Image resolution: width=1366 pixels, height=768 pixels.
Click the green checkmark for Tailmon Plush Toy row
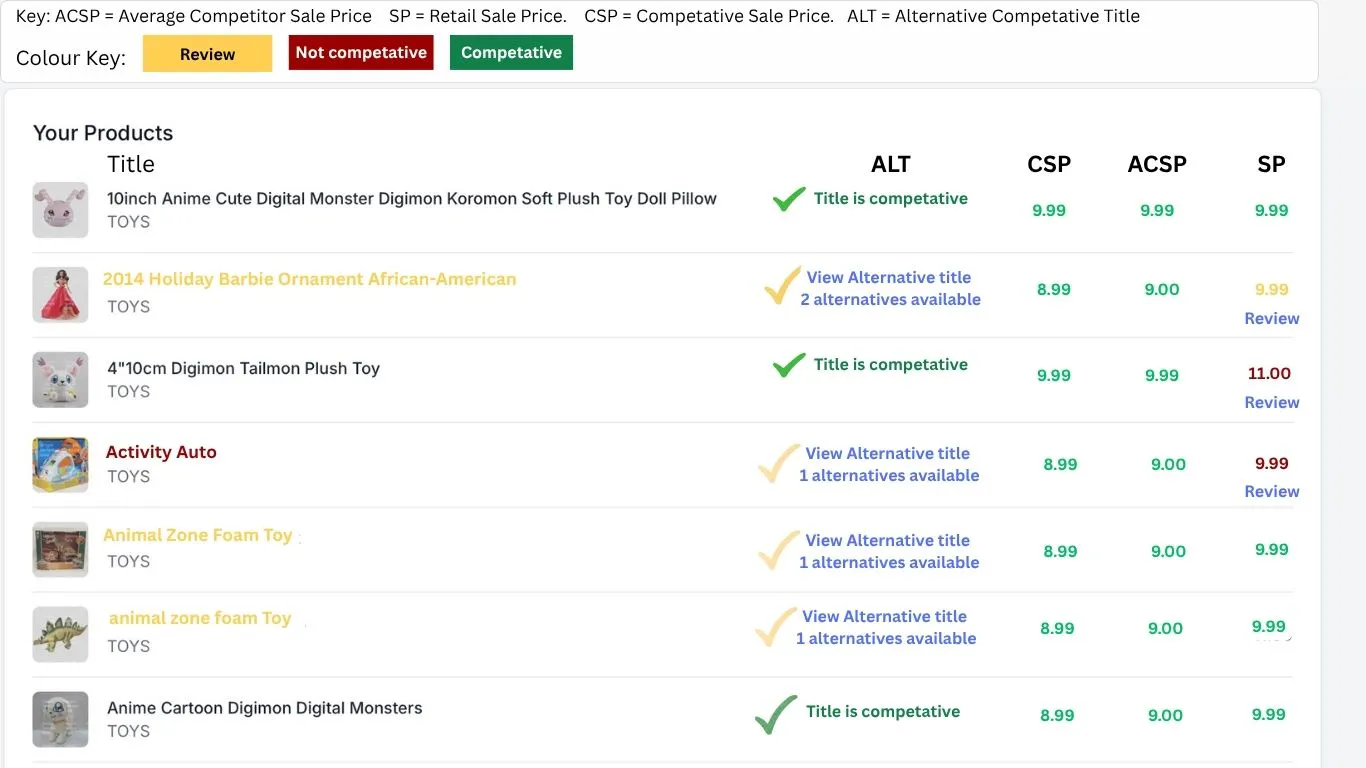pos(789,365)
